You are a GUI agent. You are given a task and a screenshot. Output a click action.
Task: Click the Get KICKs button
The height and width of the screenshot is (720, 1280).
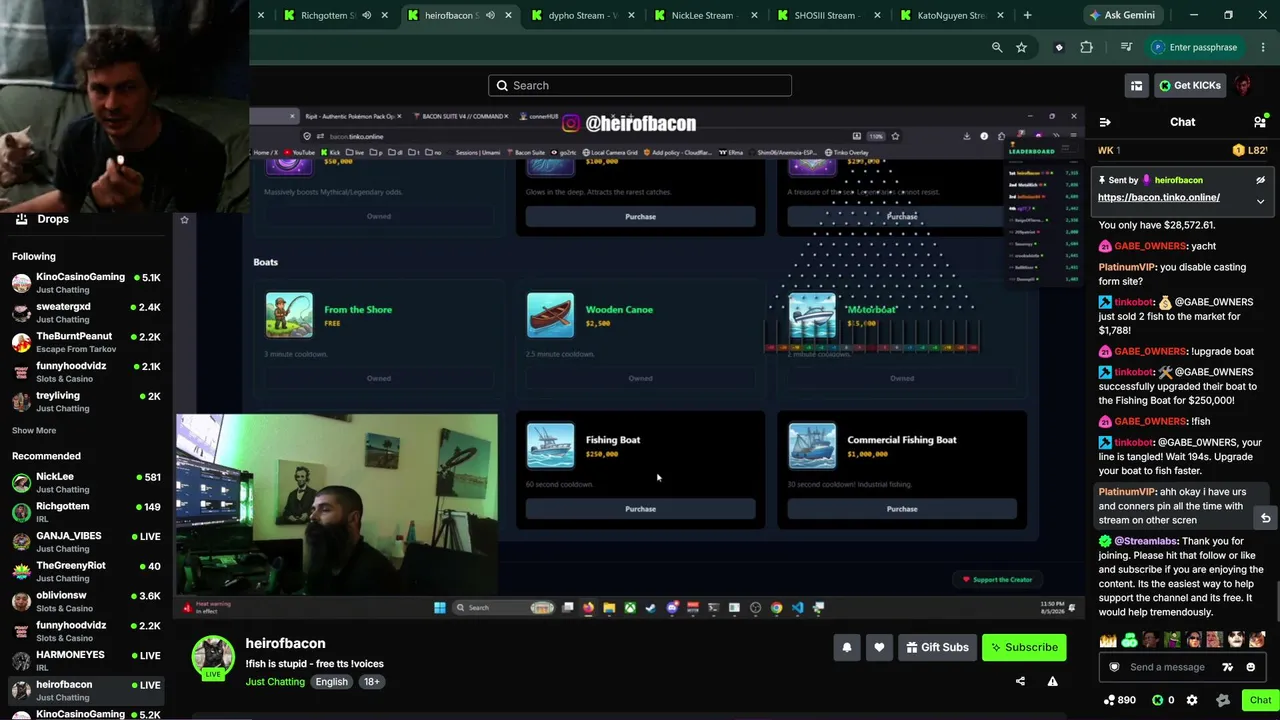click(1190, 85)
